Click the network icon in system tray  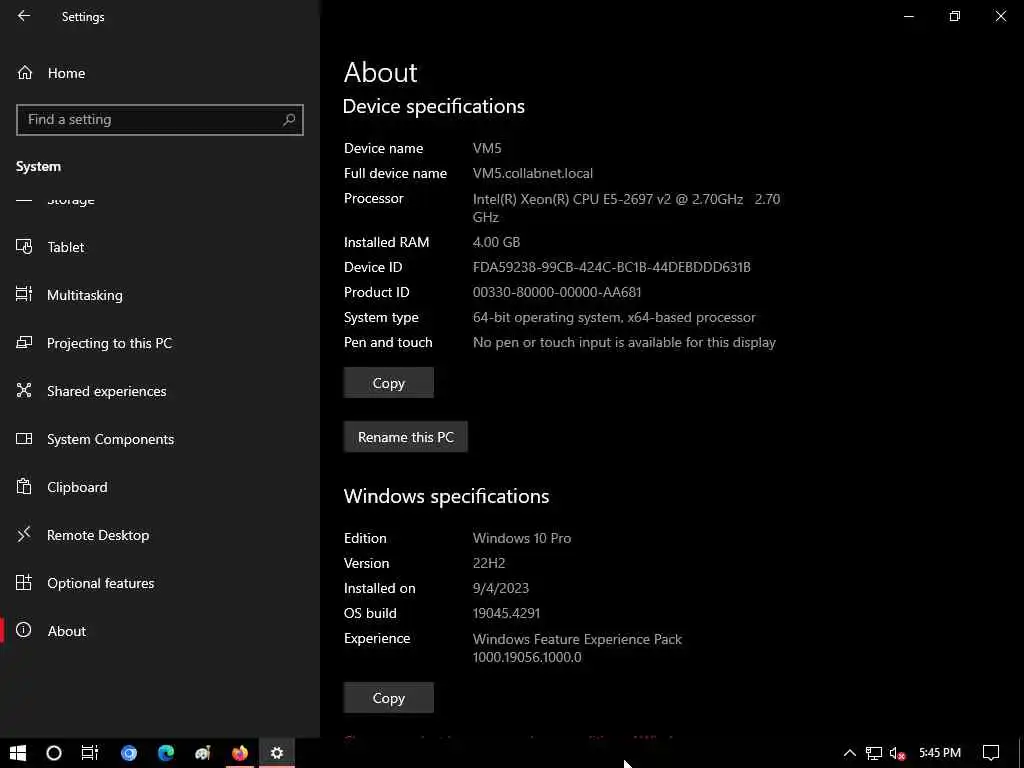point(874,753)
